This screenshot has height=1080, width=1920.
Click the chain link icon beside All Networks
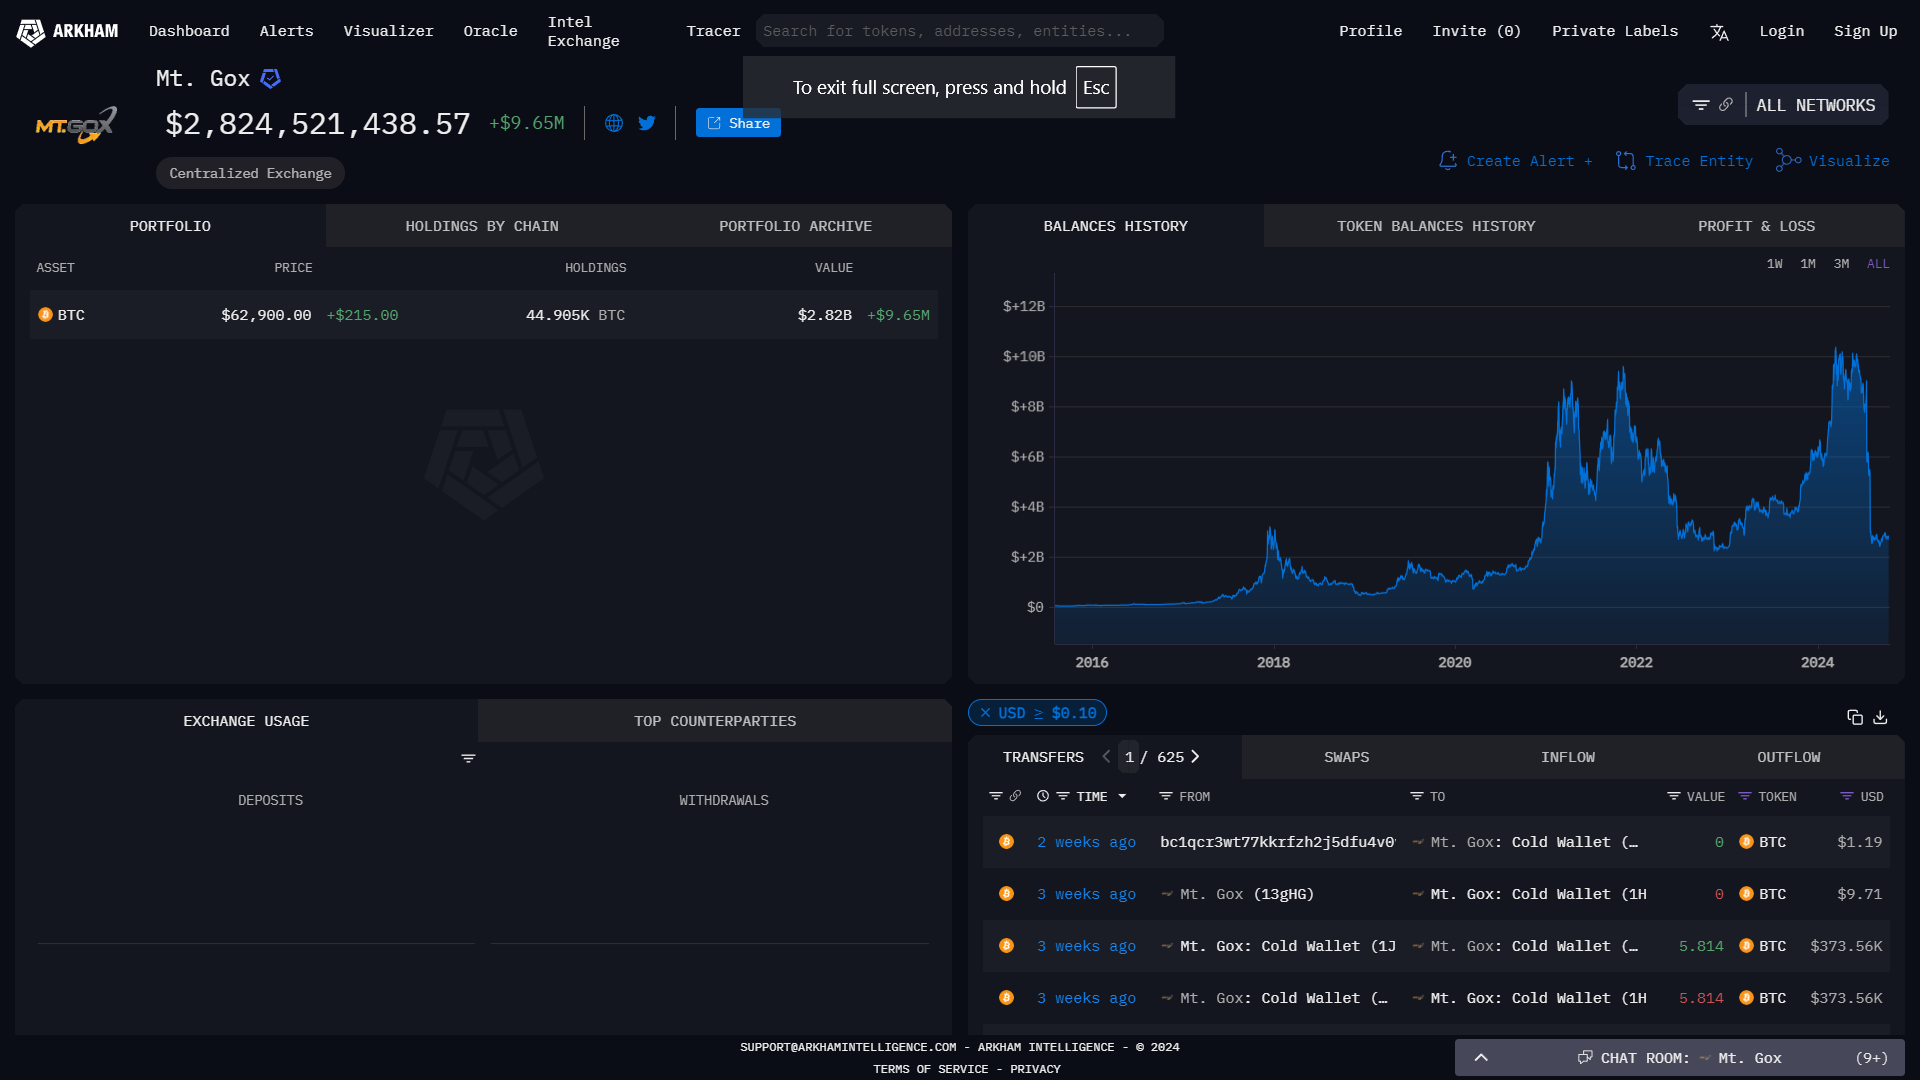pyautogui.click(x=1726, y=105)
